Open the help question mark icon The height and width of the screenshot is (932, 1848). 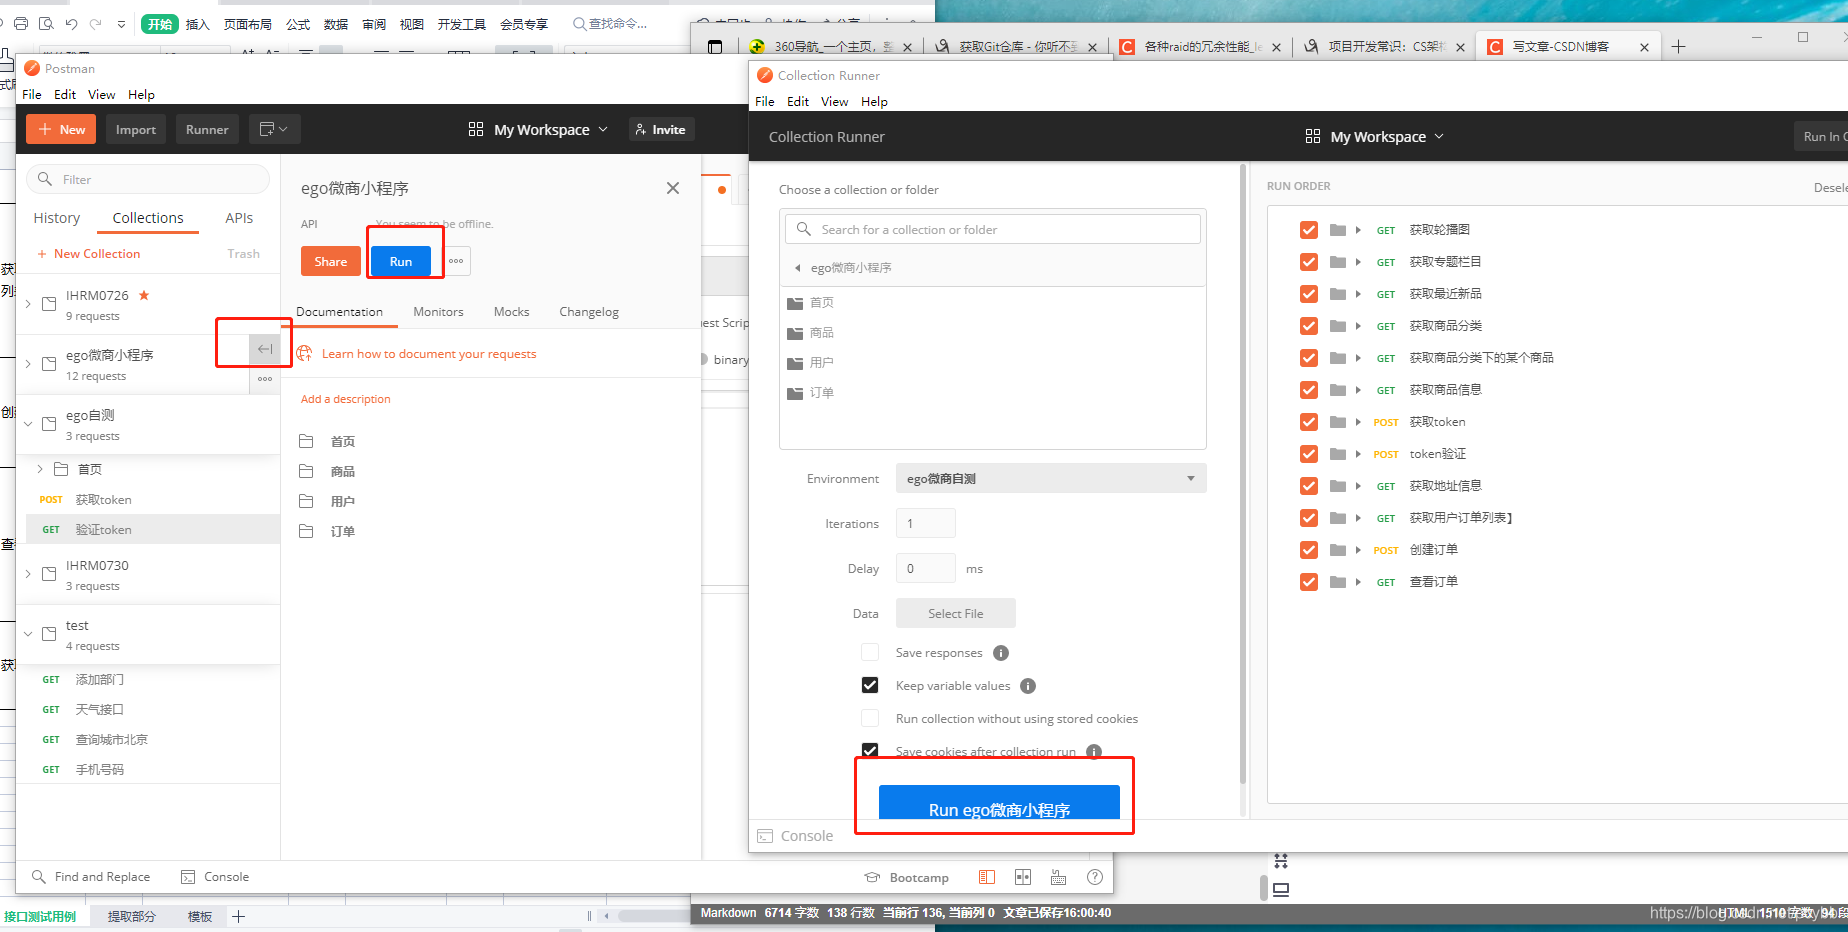[x=1095, y=877]
